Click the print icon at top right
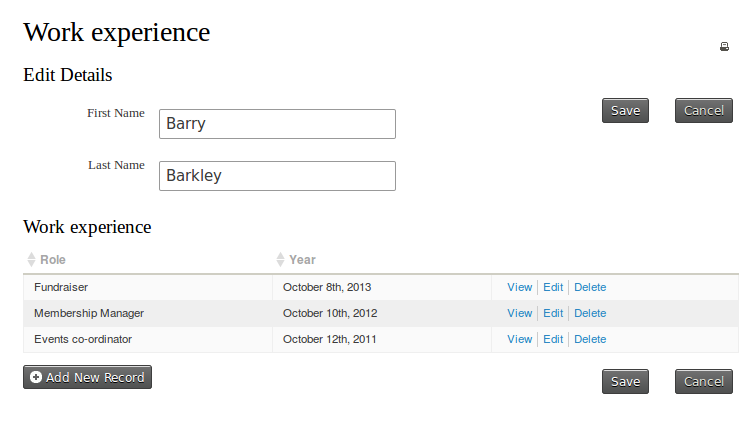 (x=725, y=47)
